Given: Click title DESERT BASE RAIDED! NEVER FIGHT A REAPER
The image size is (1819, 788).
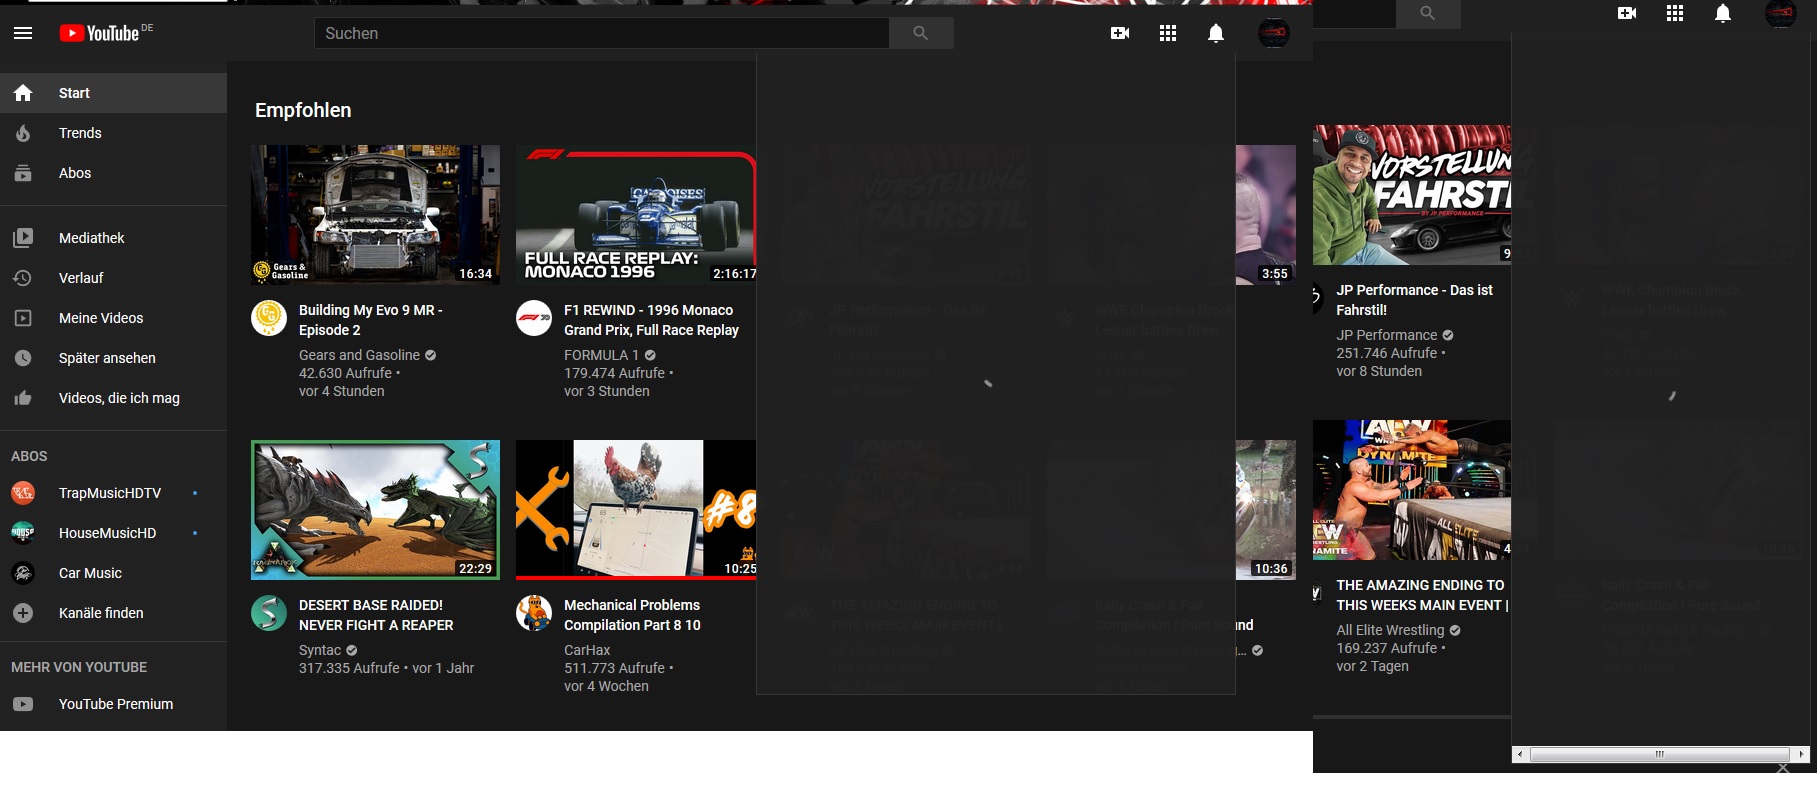Looking at the screenshot, I should pos(376,615).
